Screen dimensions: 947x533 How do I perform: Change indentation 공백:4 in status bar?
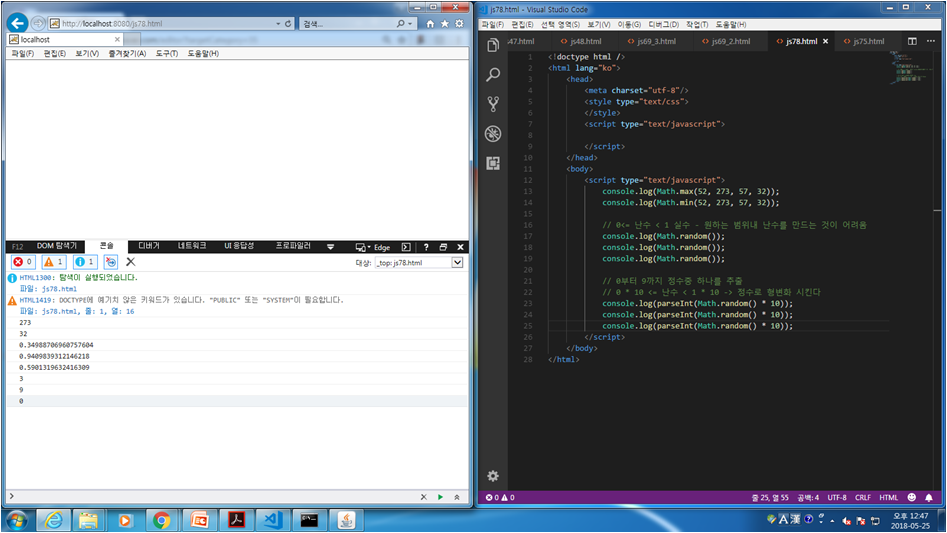(x=807, y=497)
